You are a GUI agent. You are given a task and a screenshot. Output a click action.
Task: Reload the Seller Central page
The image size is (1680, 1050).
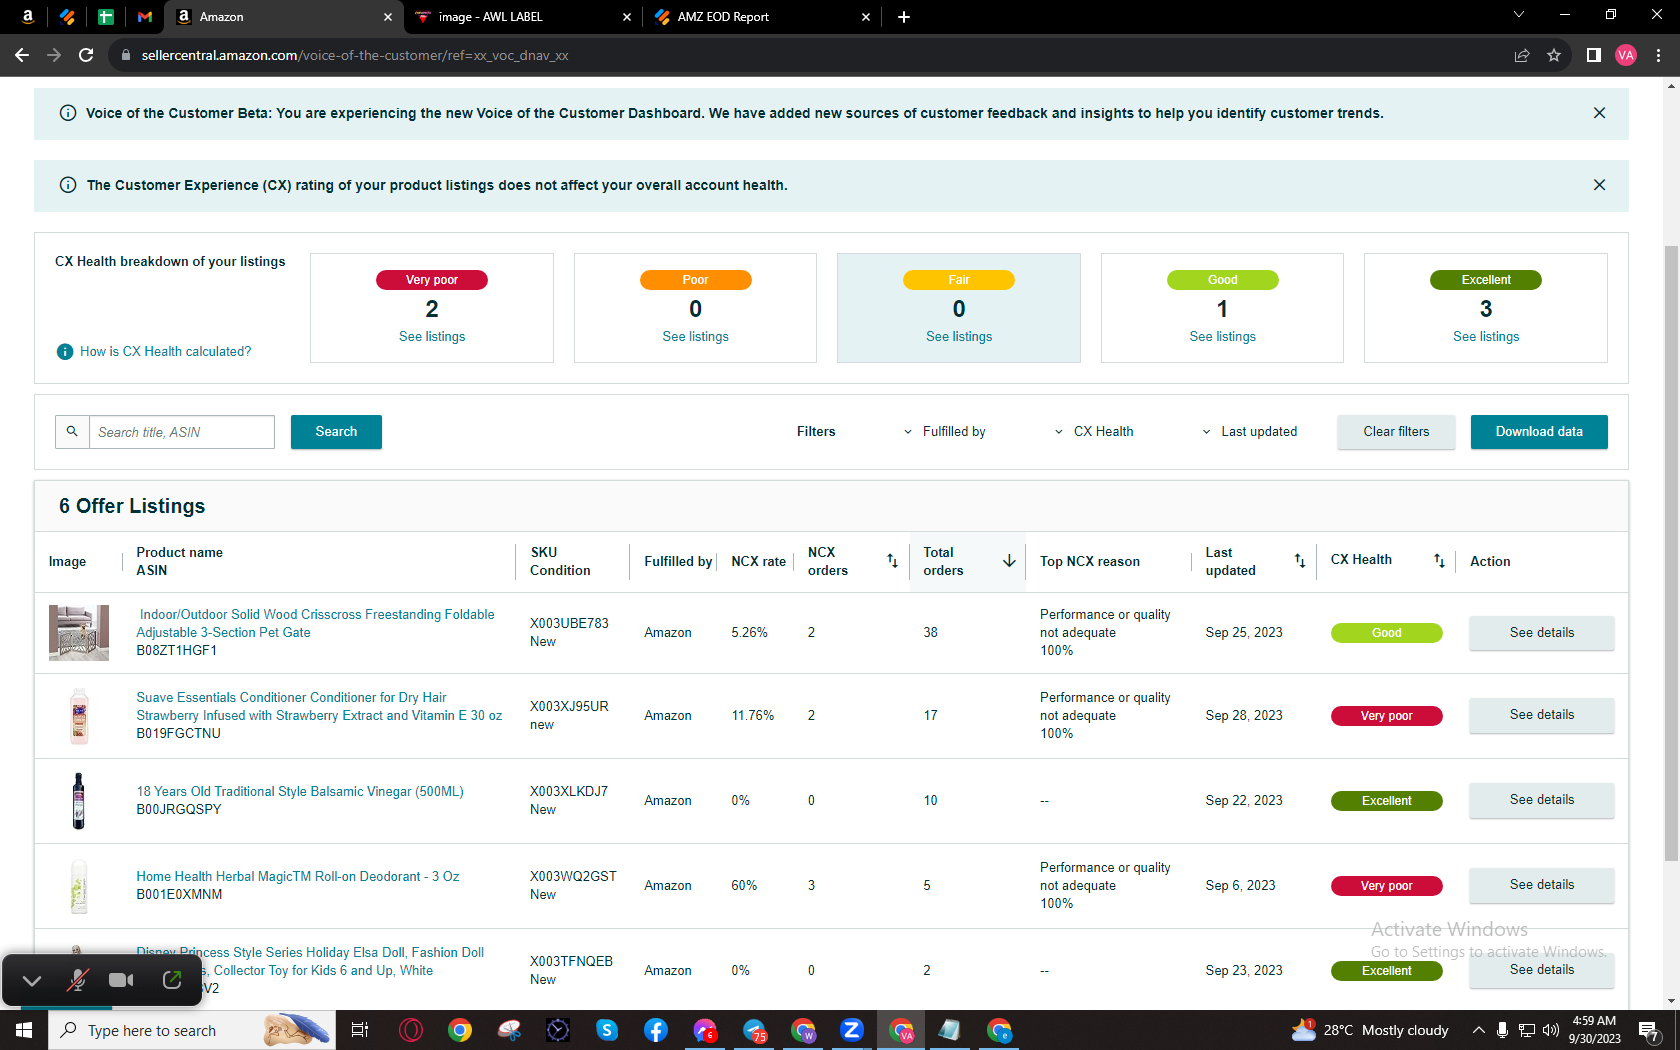(86, 55)
